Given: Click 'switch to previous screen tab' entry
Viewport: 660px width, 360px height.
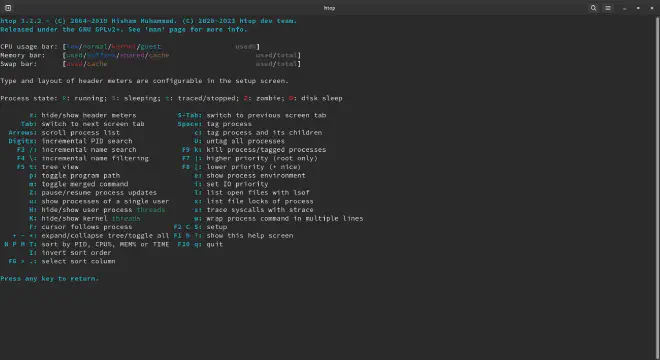Looking at the screenshot, I should [x=266, y=115].
